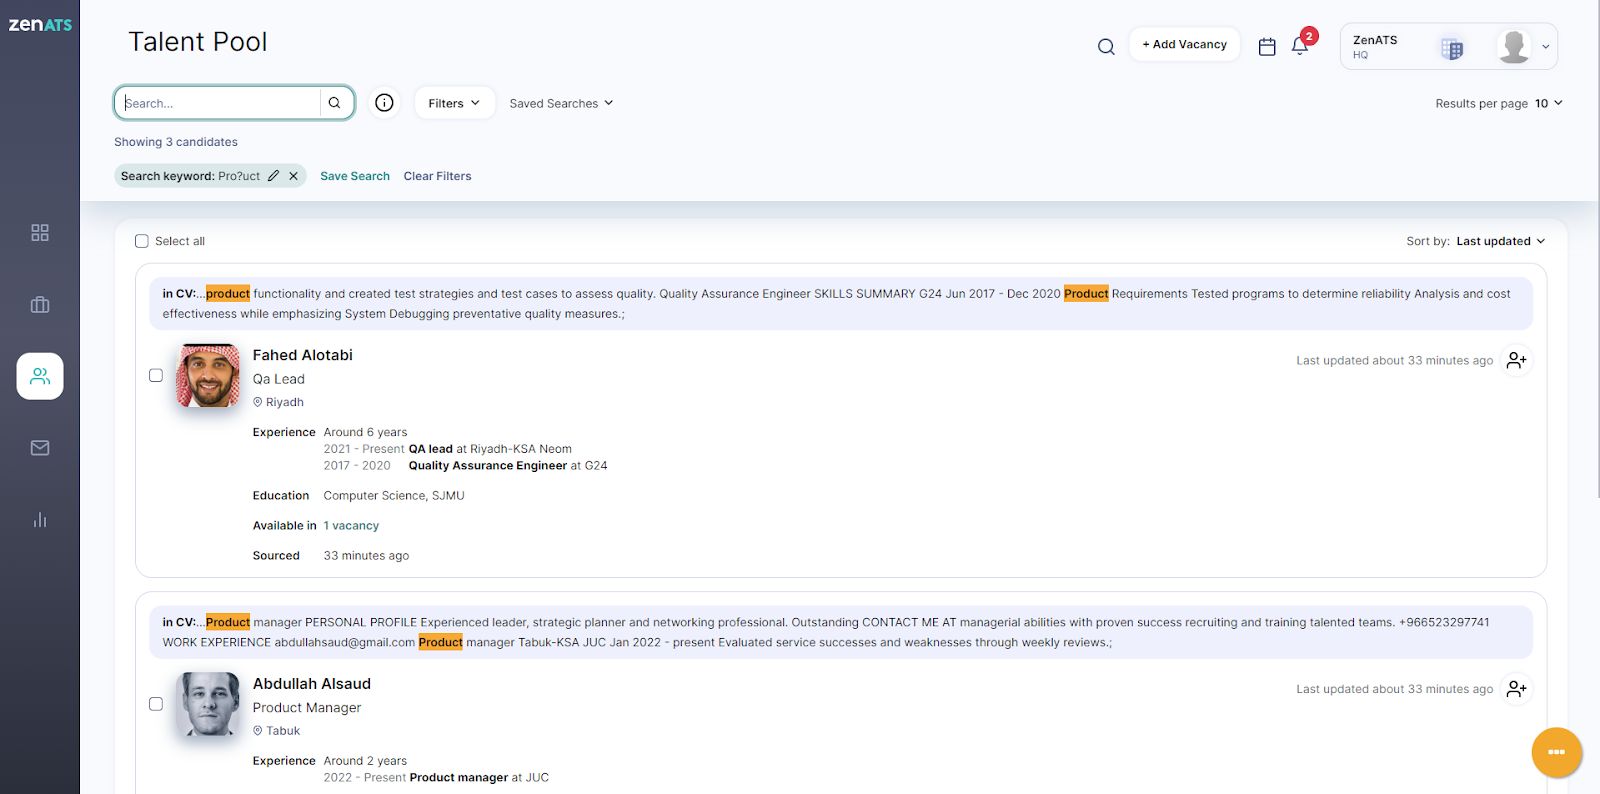Open the '1 vacancy' link
Image resolution: width=1600 pixels, height=794 pixels.
[351, 525]
